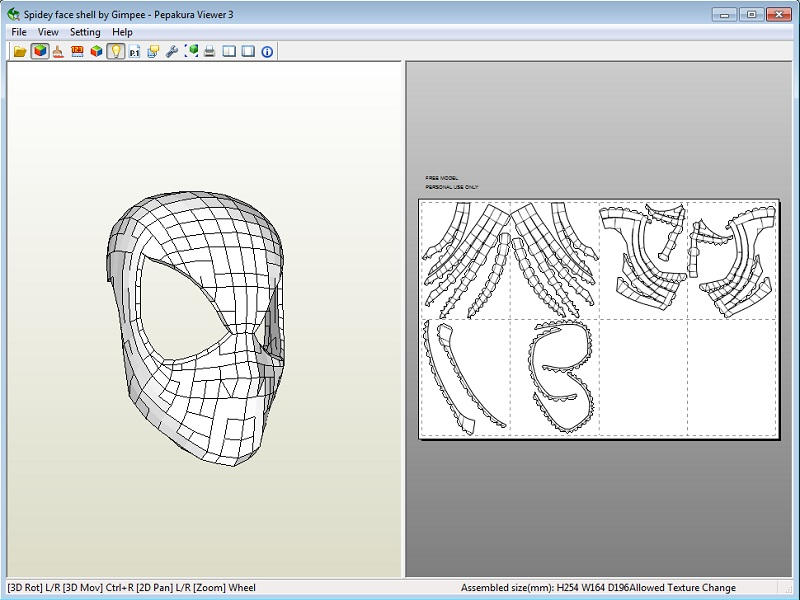Expand the Setting menu
The width and height of the screenshot is (800, 600).
click(x=85, y=32)
